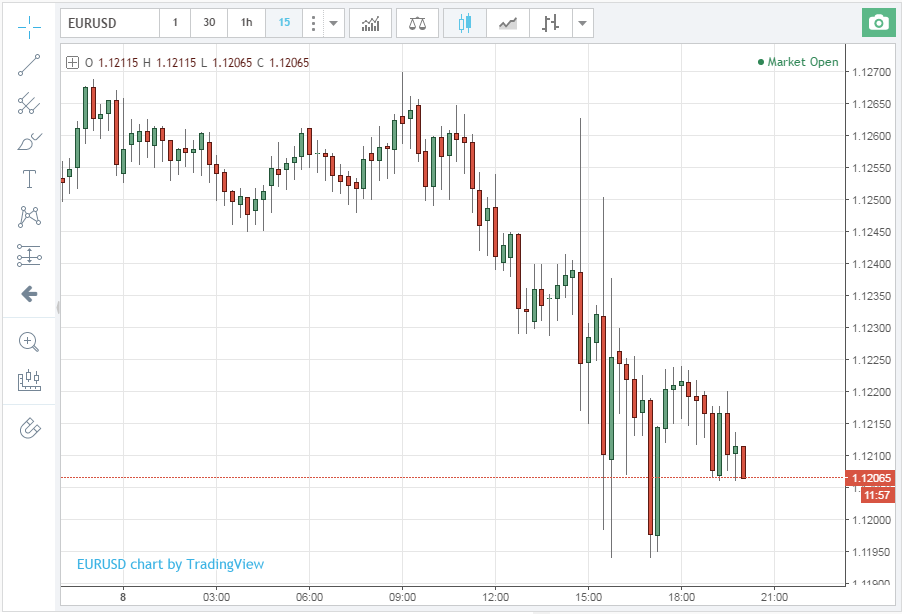The height and width of the screenshot is (614, 902).
Task: Click the legend close value C 1.12065
Action: pyautogui.click(x=283, y=63)
